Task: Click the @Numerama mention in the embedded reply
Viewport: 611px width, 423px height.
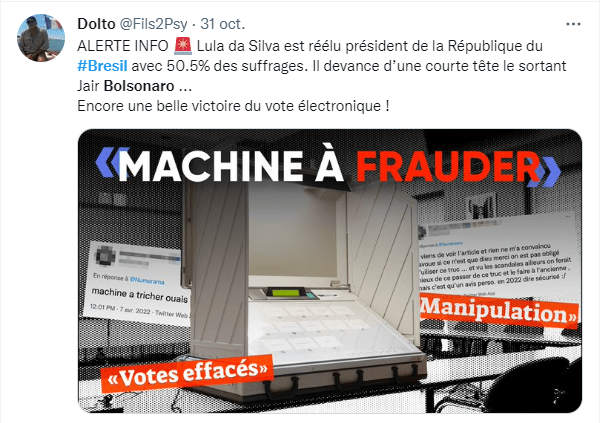Action: coord(147,280)
